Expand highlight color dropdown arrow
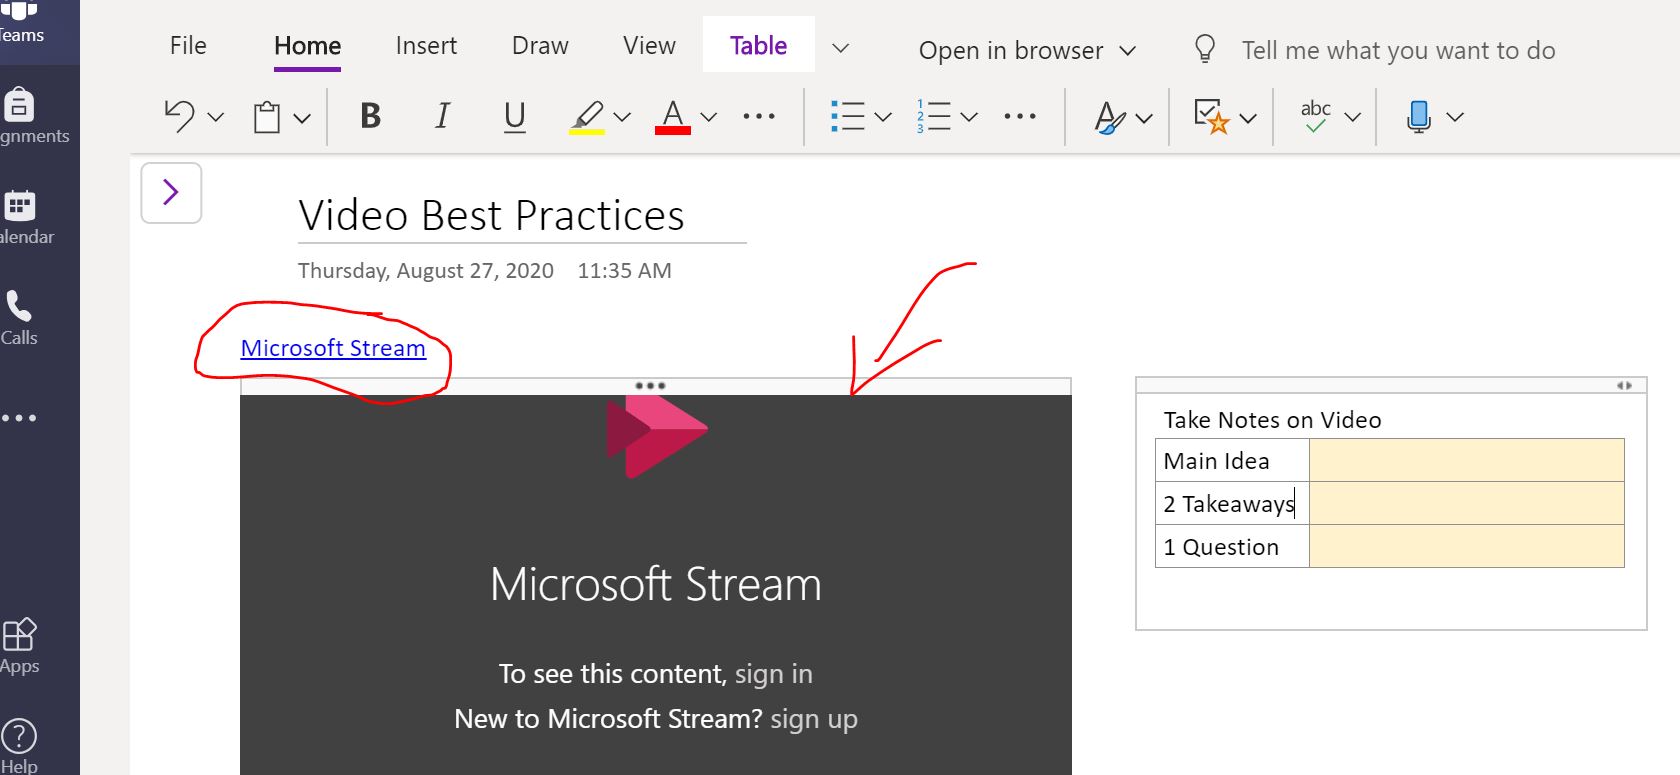 pos(622,118)
